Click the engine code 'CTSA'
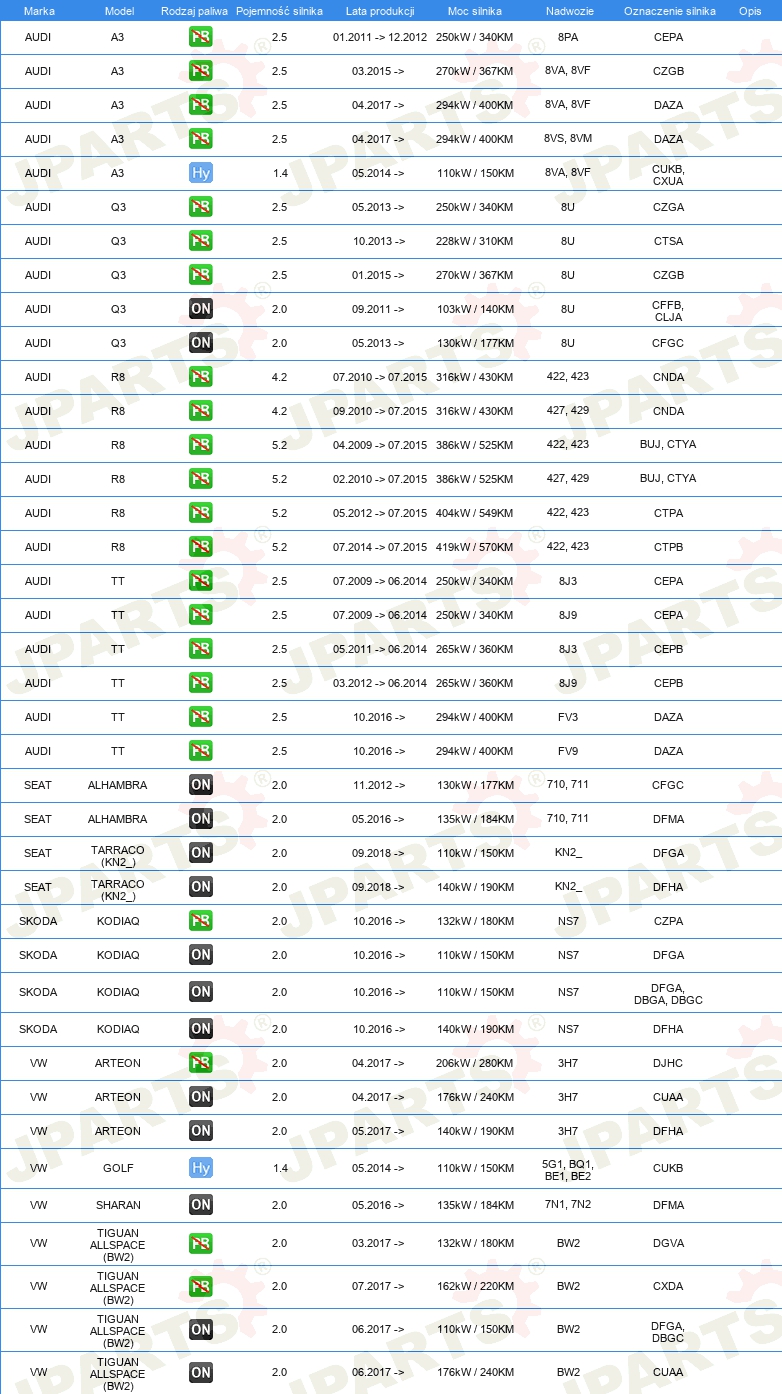Image resolution: width=782 pixels, height=1394 pixels. point(668,241)
